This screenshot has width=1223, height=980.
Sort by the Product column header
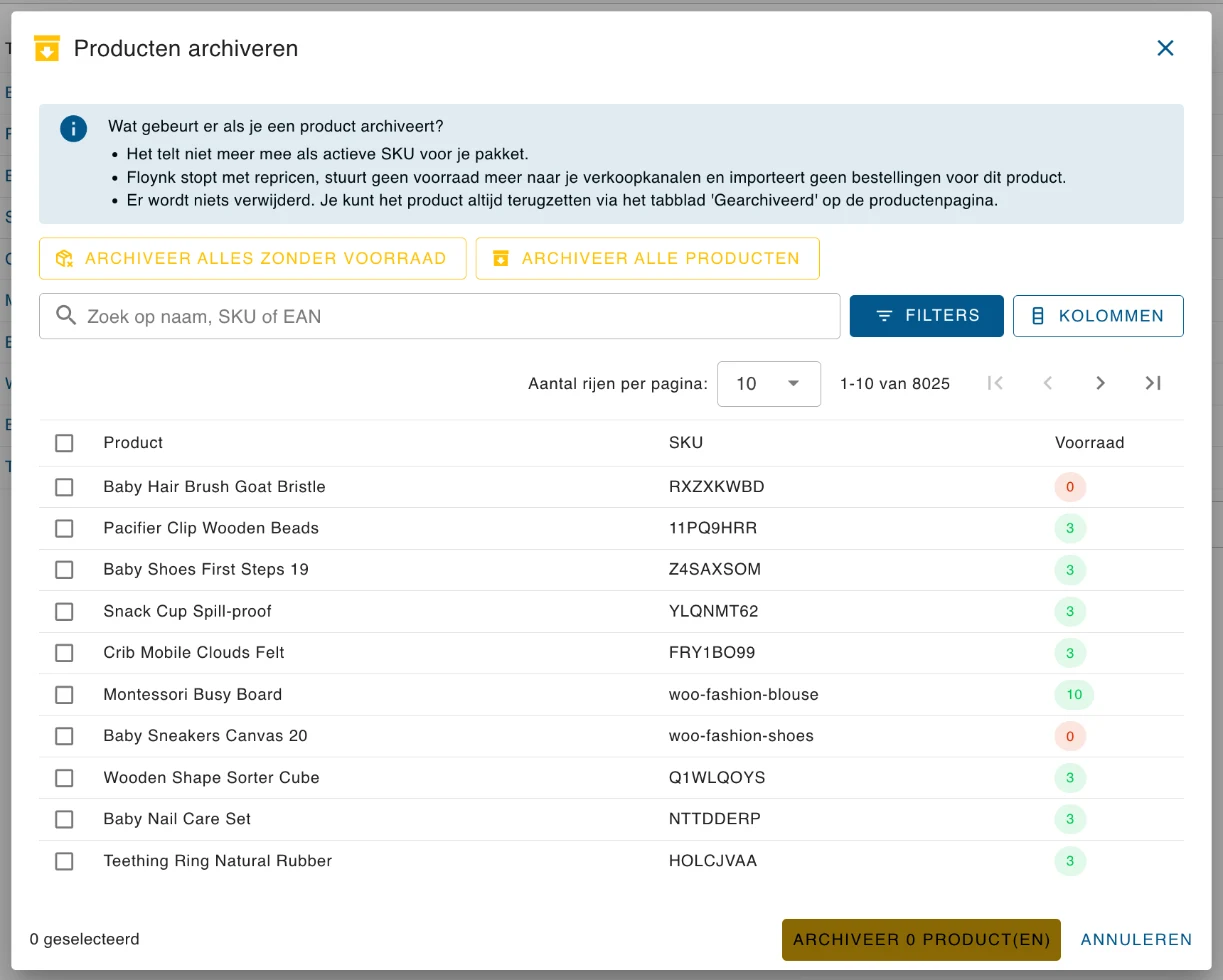(133, 443)
